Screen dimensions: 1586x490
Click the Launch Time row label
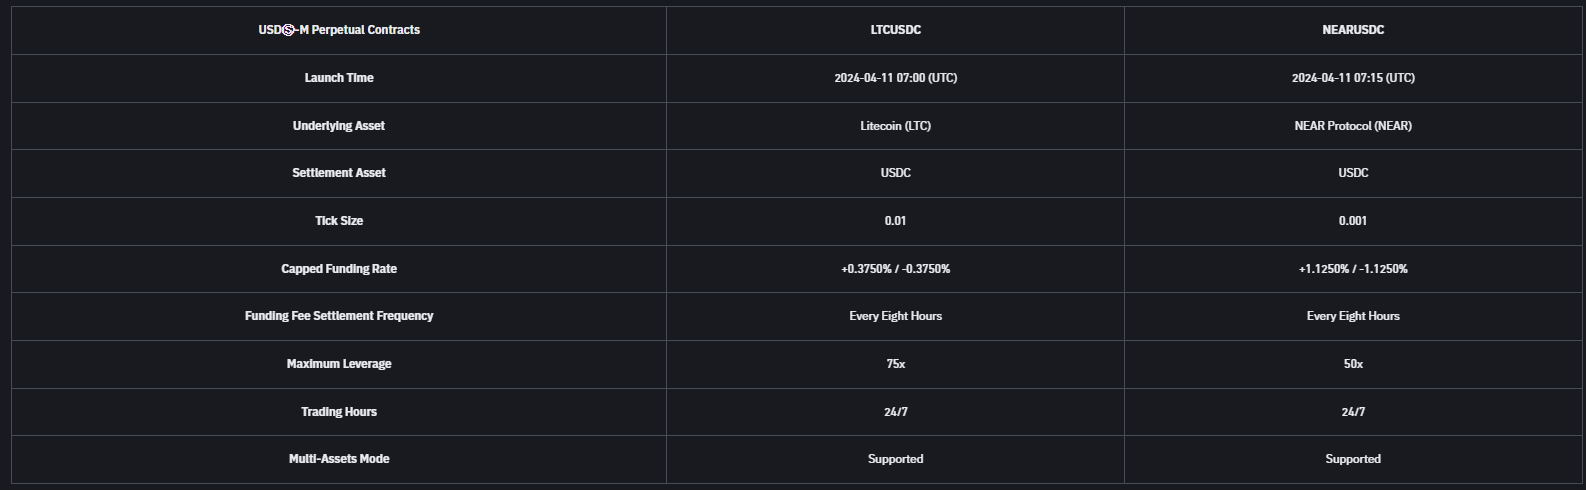(x=339, y=78)
